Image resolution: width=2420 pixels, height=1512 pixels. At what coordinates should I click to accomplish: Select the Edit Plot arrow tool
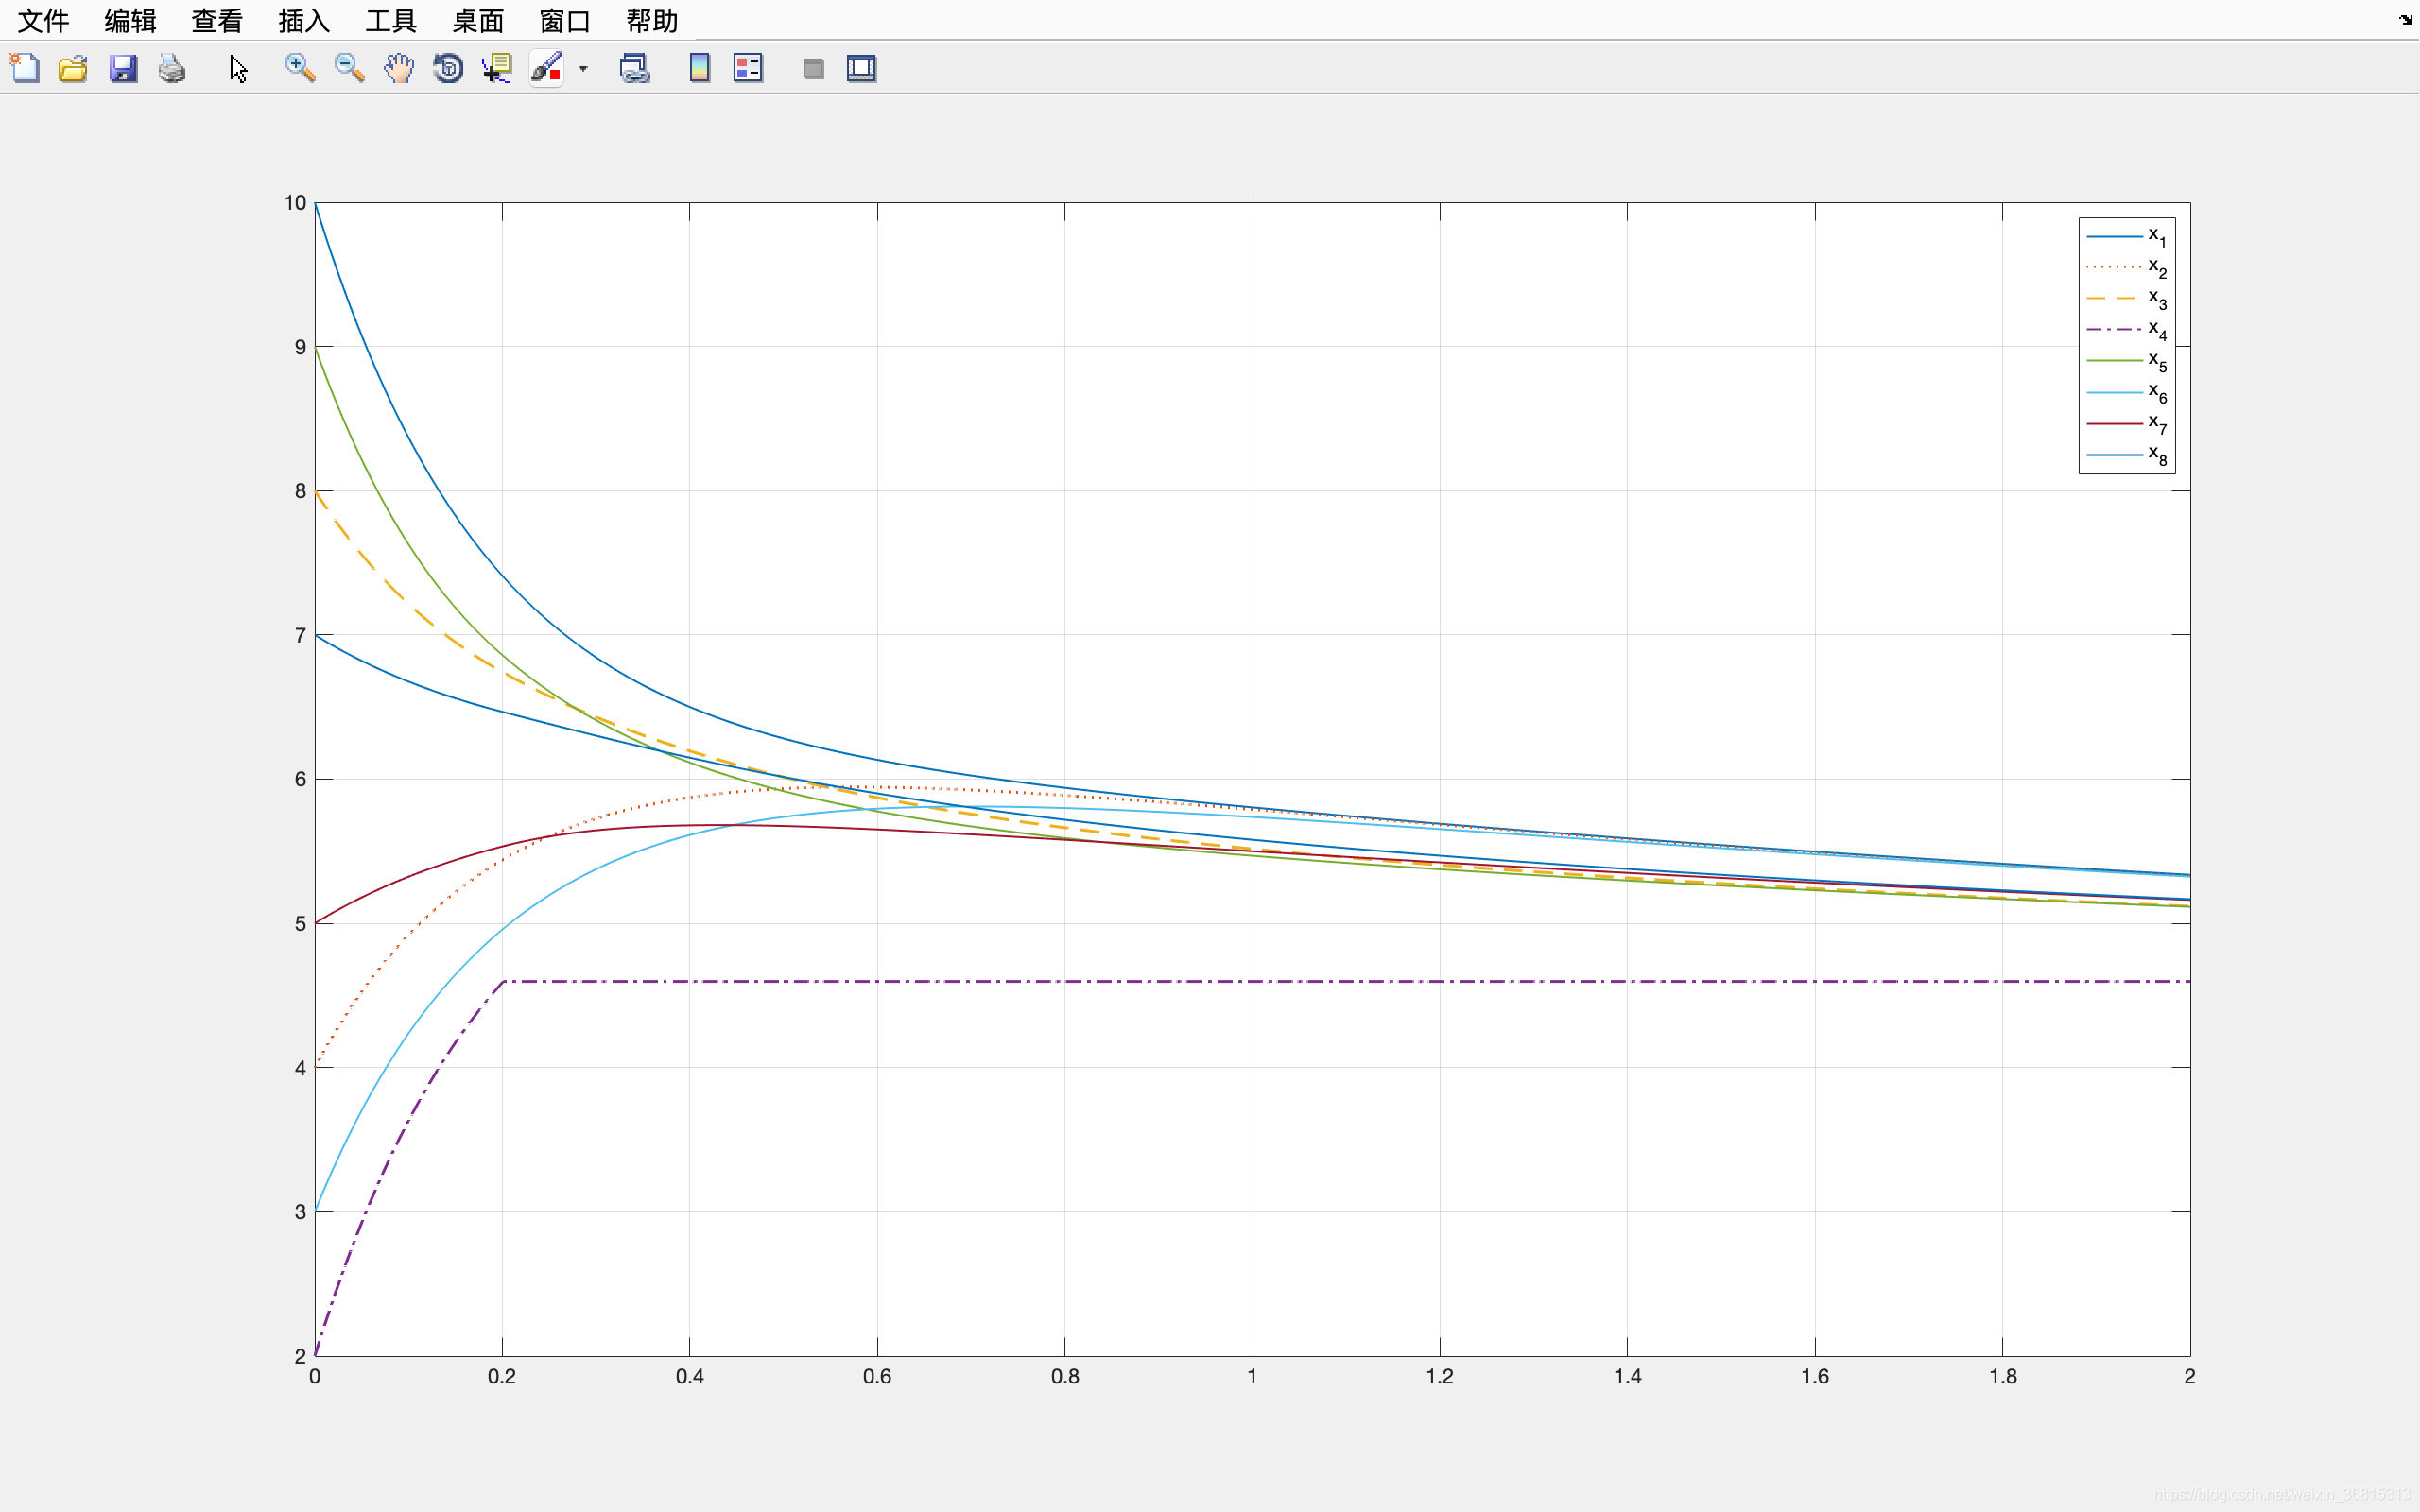click(238, 68)
